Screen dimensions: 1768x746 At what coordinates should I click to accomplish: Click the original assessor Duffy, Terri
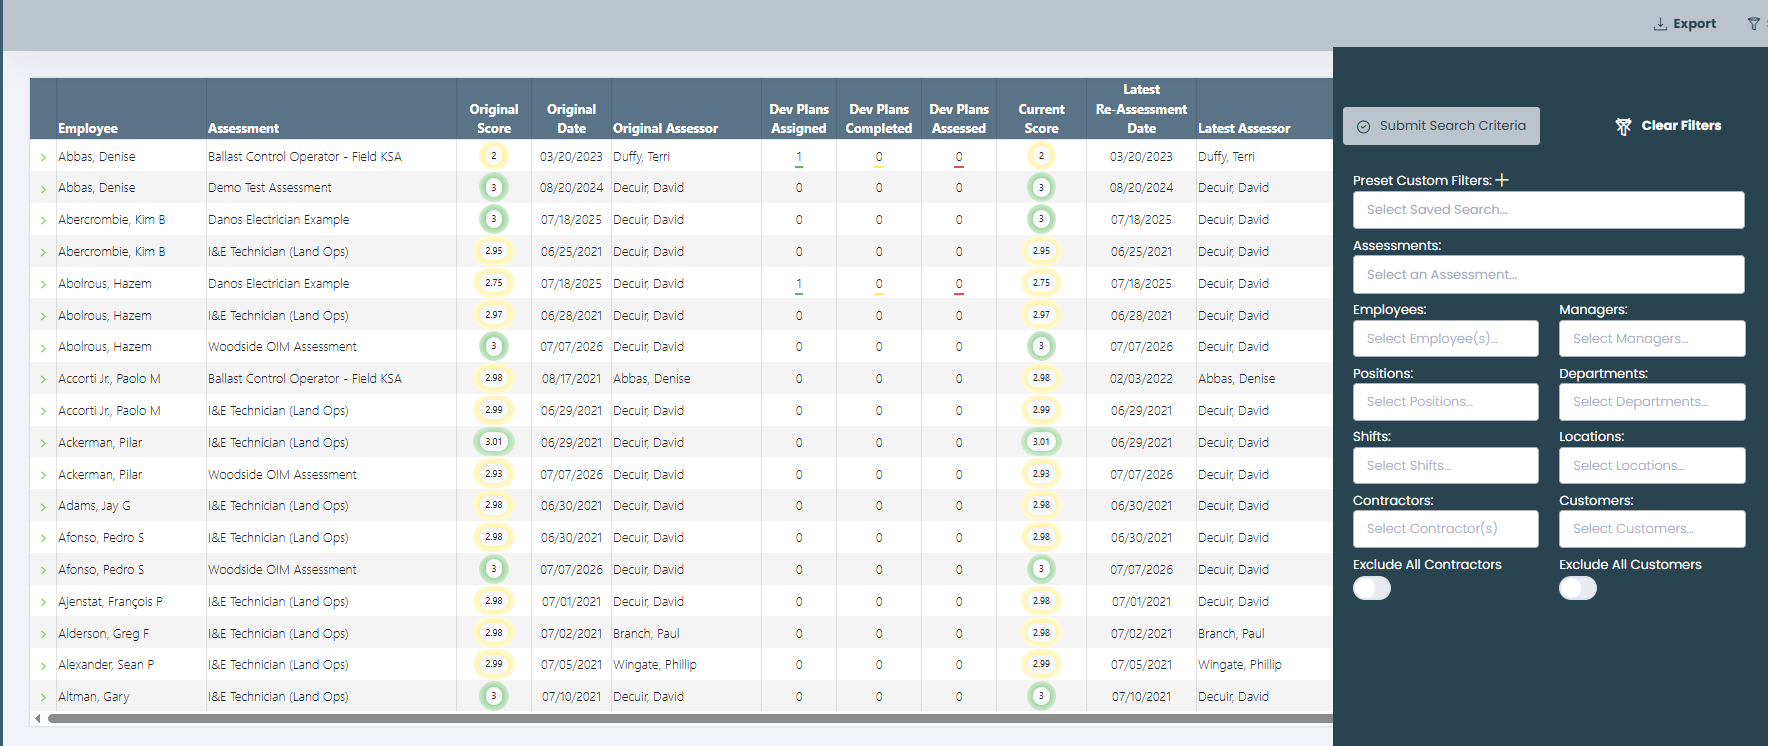641,157
